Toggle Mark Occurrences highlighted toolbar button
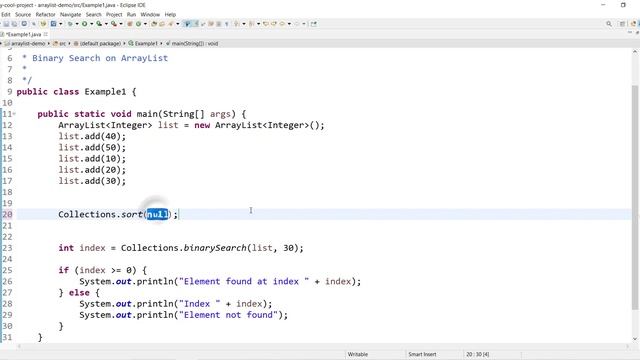 pyautogui.click(x=187, y=24)
